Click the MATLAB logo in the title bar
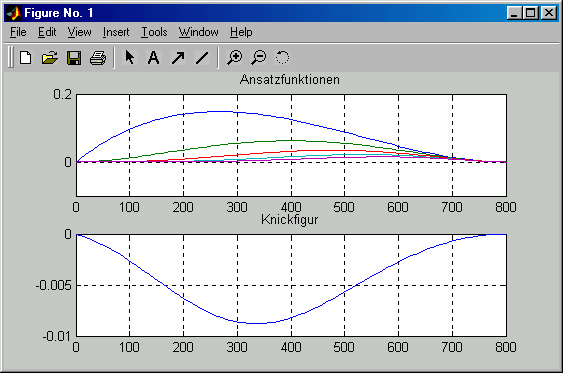This screenshot has width=563, height=373. [14, 13]
